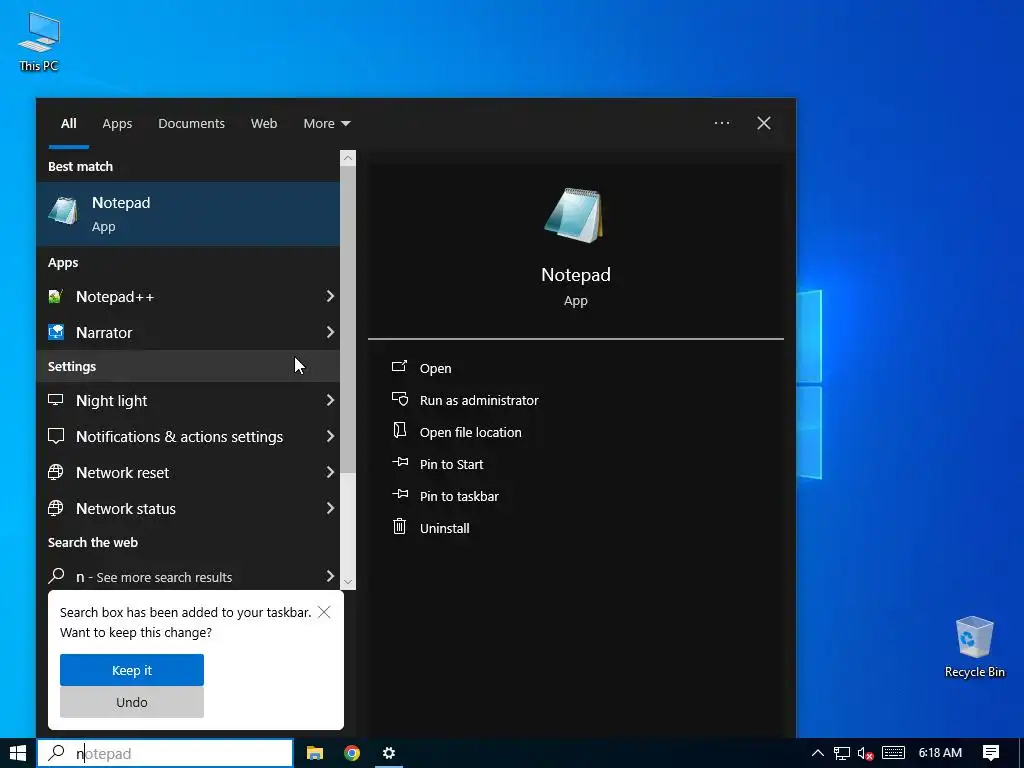Image resolution: width=1024 pixels, height=768 pixels.
Task: Select Night light setting result
Action: tap(188, 400)
